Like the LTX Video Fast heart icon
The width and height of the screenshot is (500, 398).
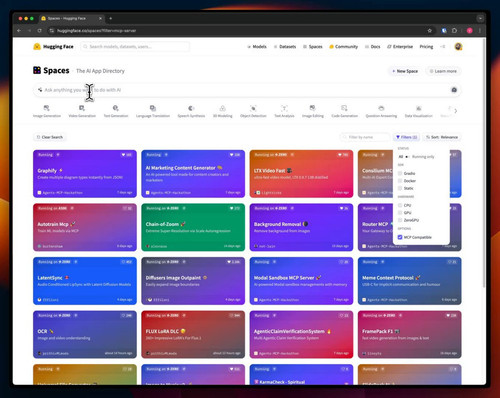click(340, 155)
